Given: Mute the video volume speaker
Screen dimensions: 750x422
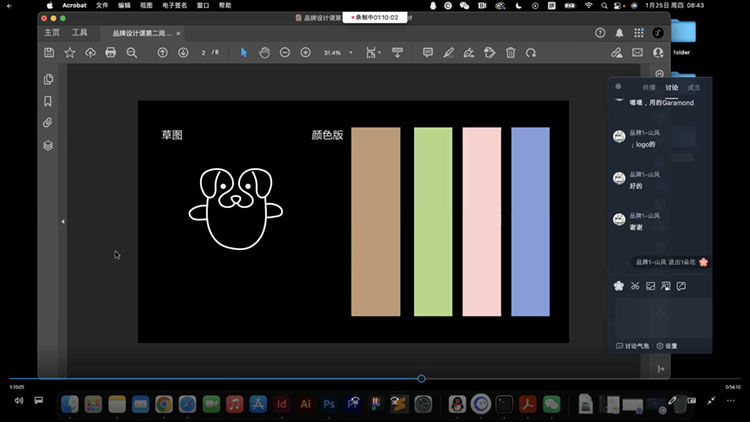Looking at the screenshot, I should coord(18,400).
